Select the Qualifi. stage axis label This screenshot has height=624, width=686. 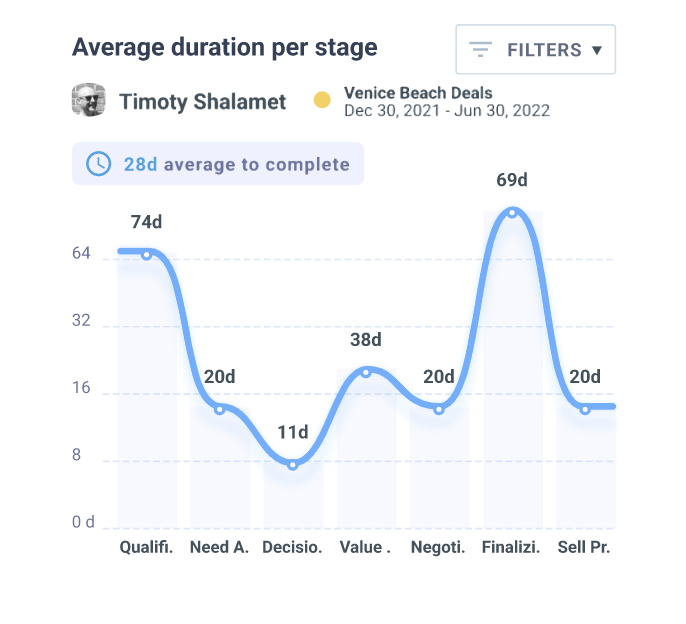click(x=146, y=547)
